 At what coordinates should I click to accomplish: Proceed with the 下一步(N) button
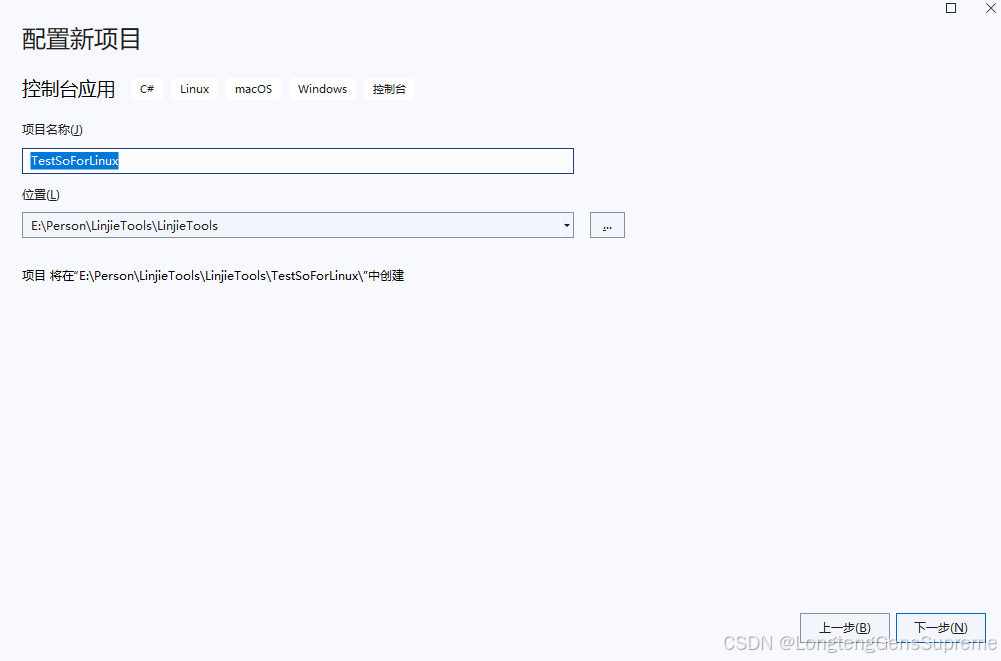coord(940,628)
